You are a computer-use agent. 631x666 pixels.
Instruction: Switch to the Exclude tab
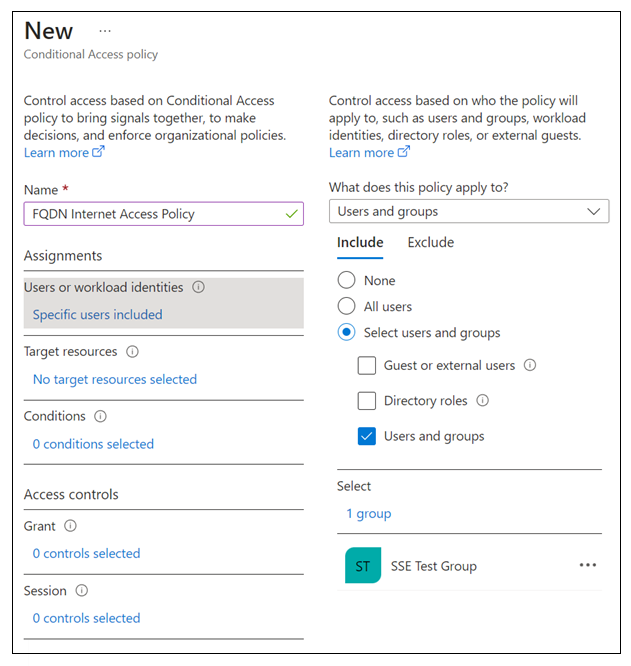click(431, 243)
